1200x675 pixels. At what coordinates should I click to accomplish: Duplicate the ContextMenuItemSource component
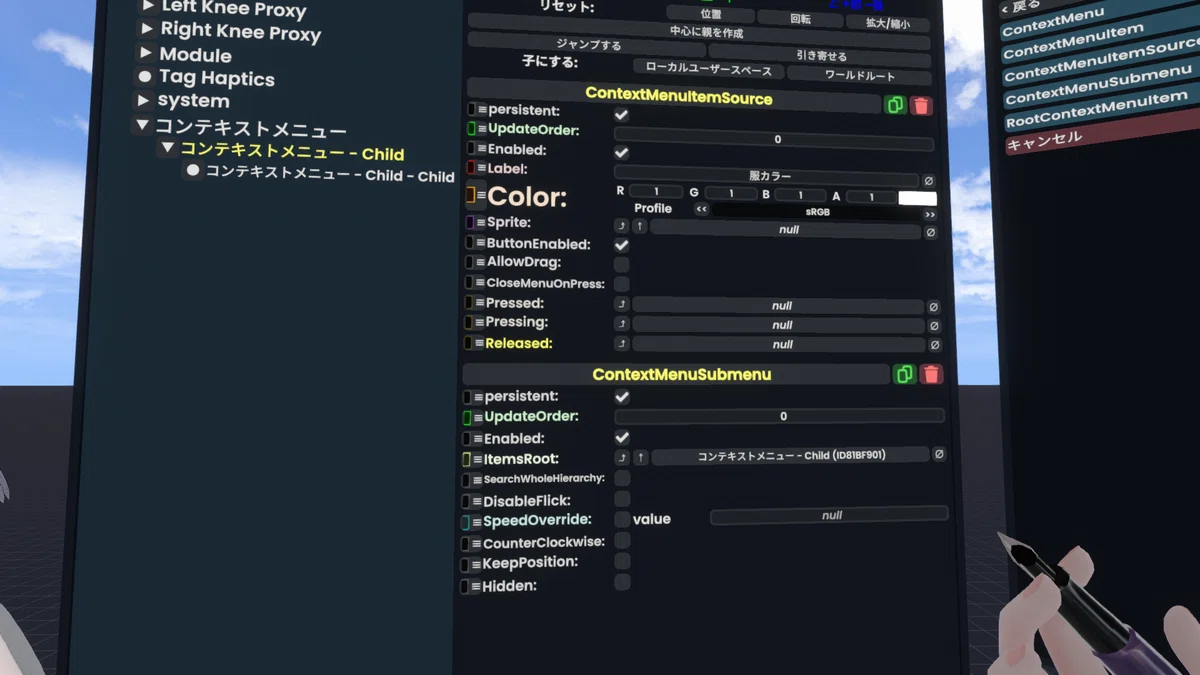click(895, 104)
